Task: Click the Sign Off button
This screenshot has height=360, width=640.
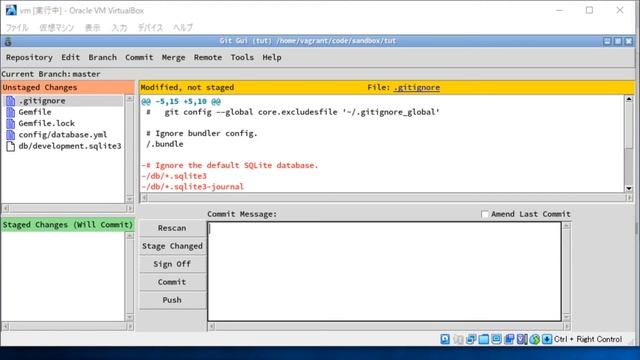Action: 172,264
